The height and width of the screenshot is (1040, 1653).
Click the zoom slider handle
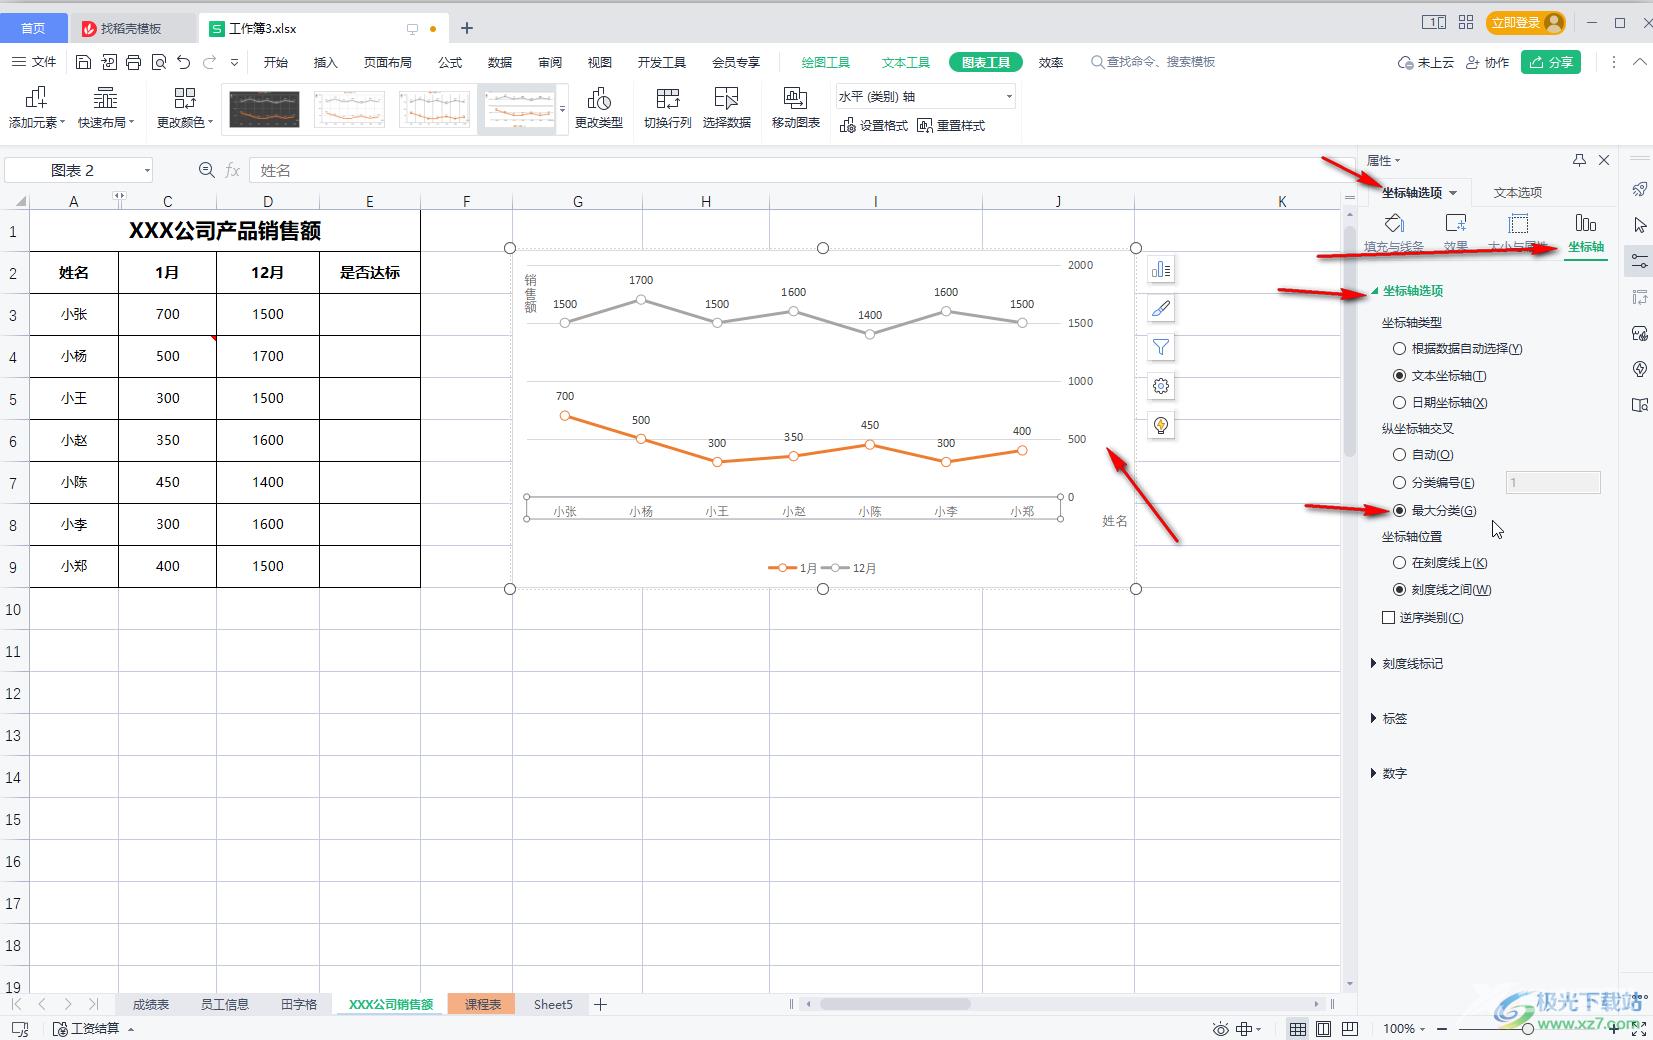(x=1527, y=1028)
